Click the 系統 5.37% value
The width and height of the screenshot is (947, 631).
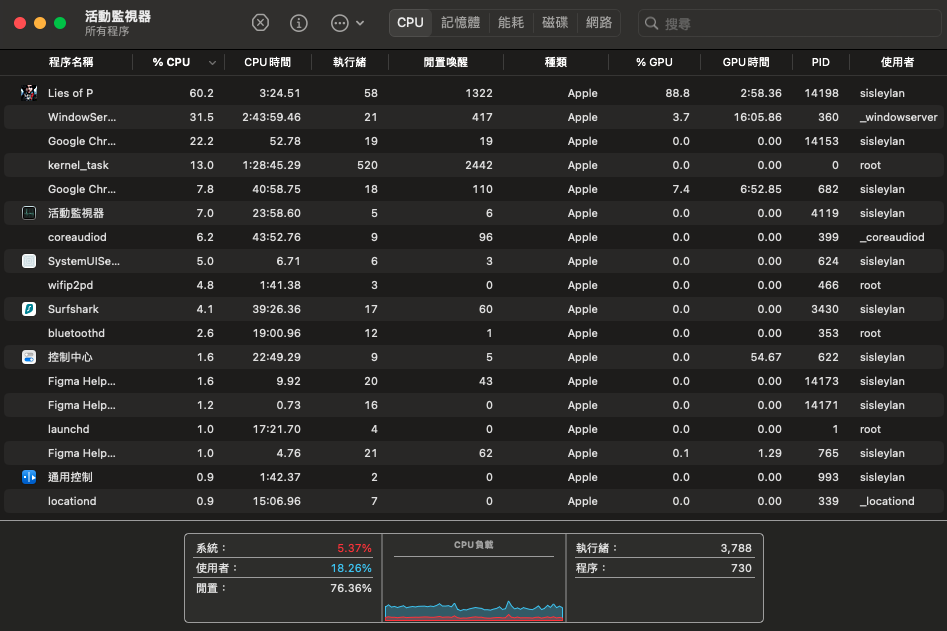(x=354, y=548)
